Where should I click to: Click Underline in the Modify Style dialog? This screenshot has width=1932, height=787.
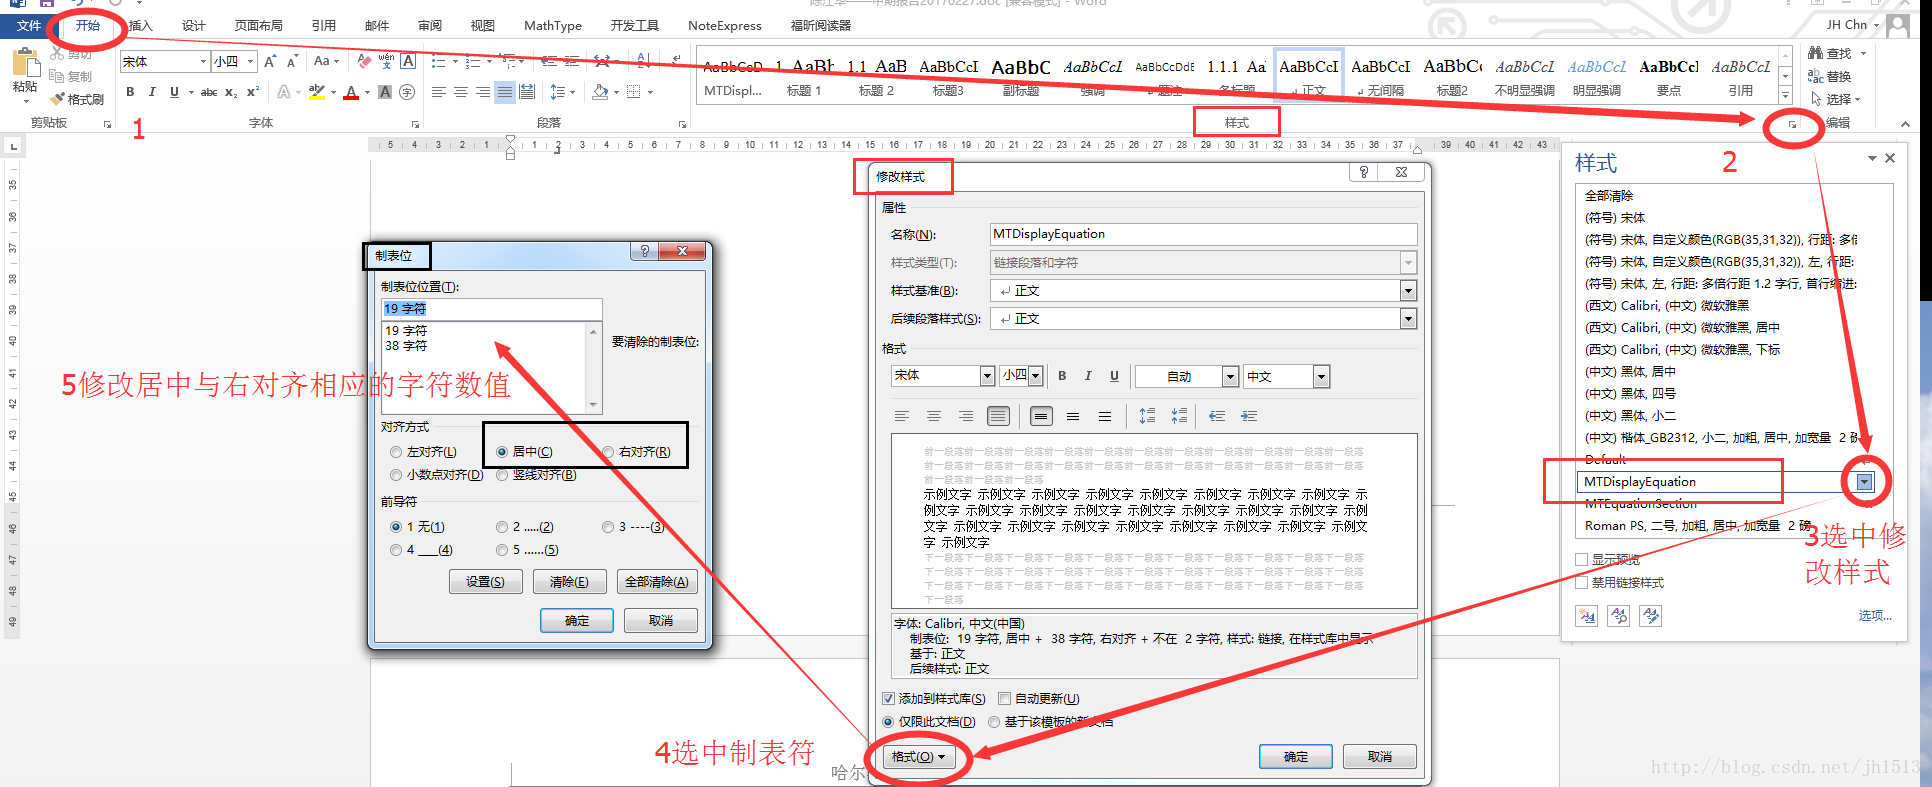coord(1114,376)
